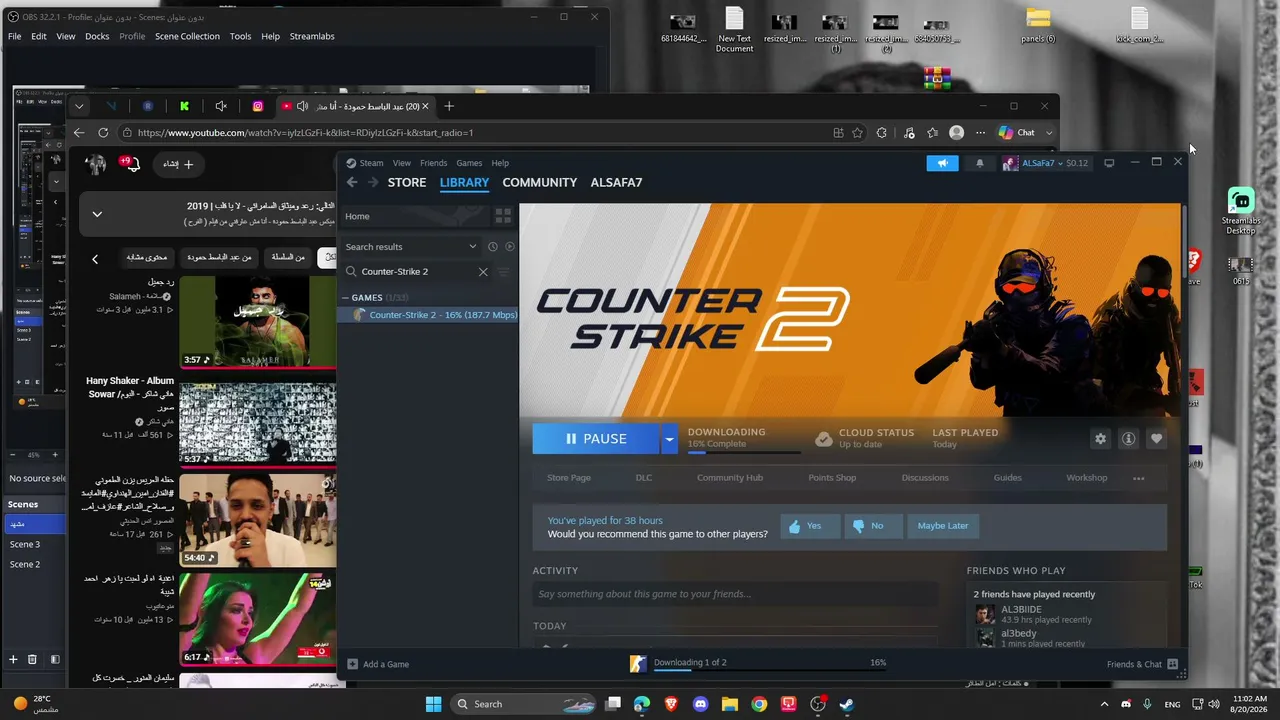Click the 16% Complete download progress bar
Viewport: 1280px width, 720px height.
tap(744, 452)
